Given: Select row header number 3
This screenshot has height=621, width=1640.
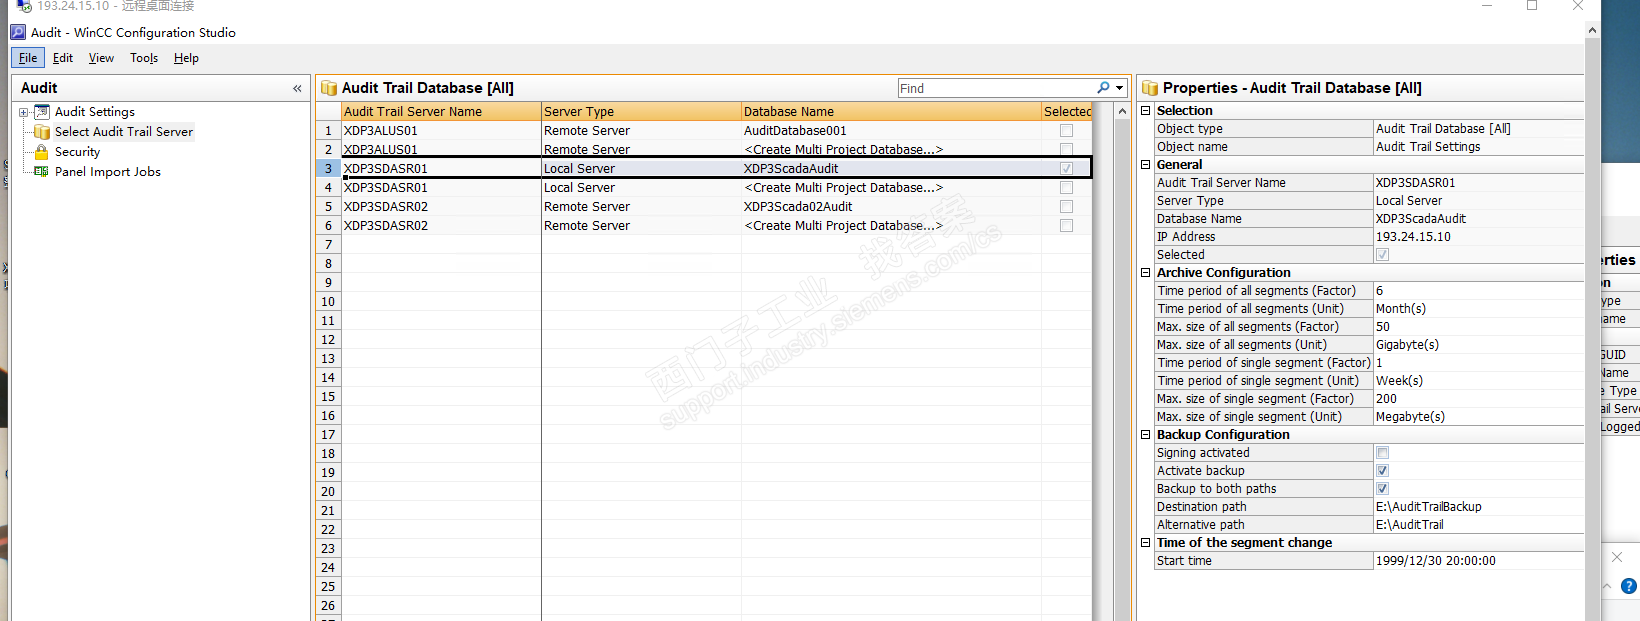Looking at the screenshot, I should (328, 169).
